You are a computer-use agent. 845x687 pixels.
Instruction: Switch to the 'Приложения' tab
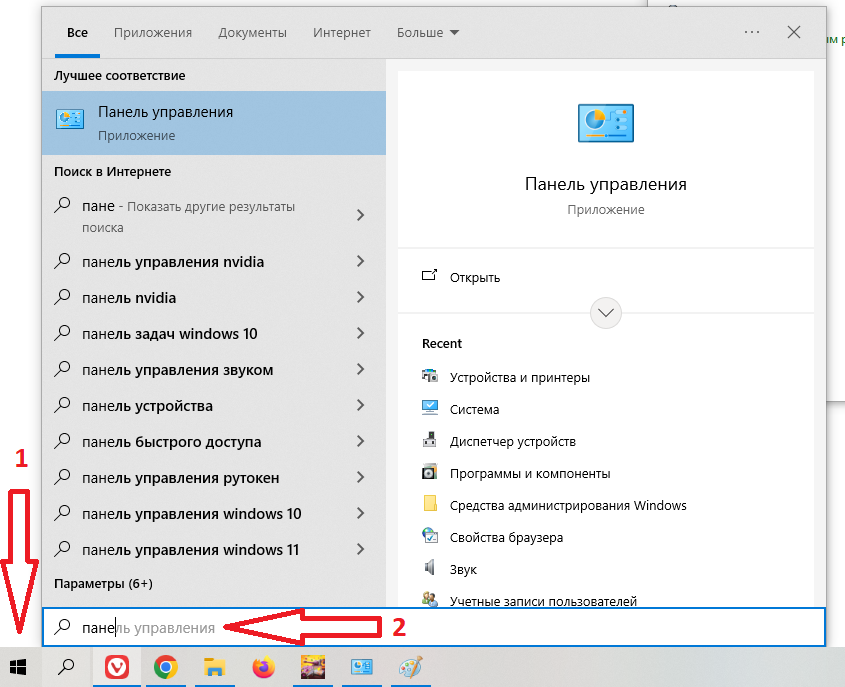(x=152, y=33)
